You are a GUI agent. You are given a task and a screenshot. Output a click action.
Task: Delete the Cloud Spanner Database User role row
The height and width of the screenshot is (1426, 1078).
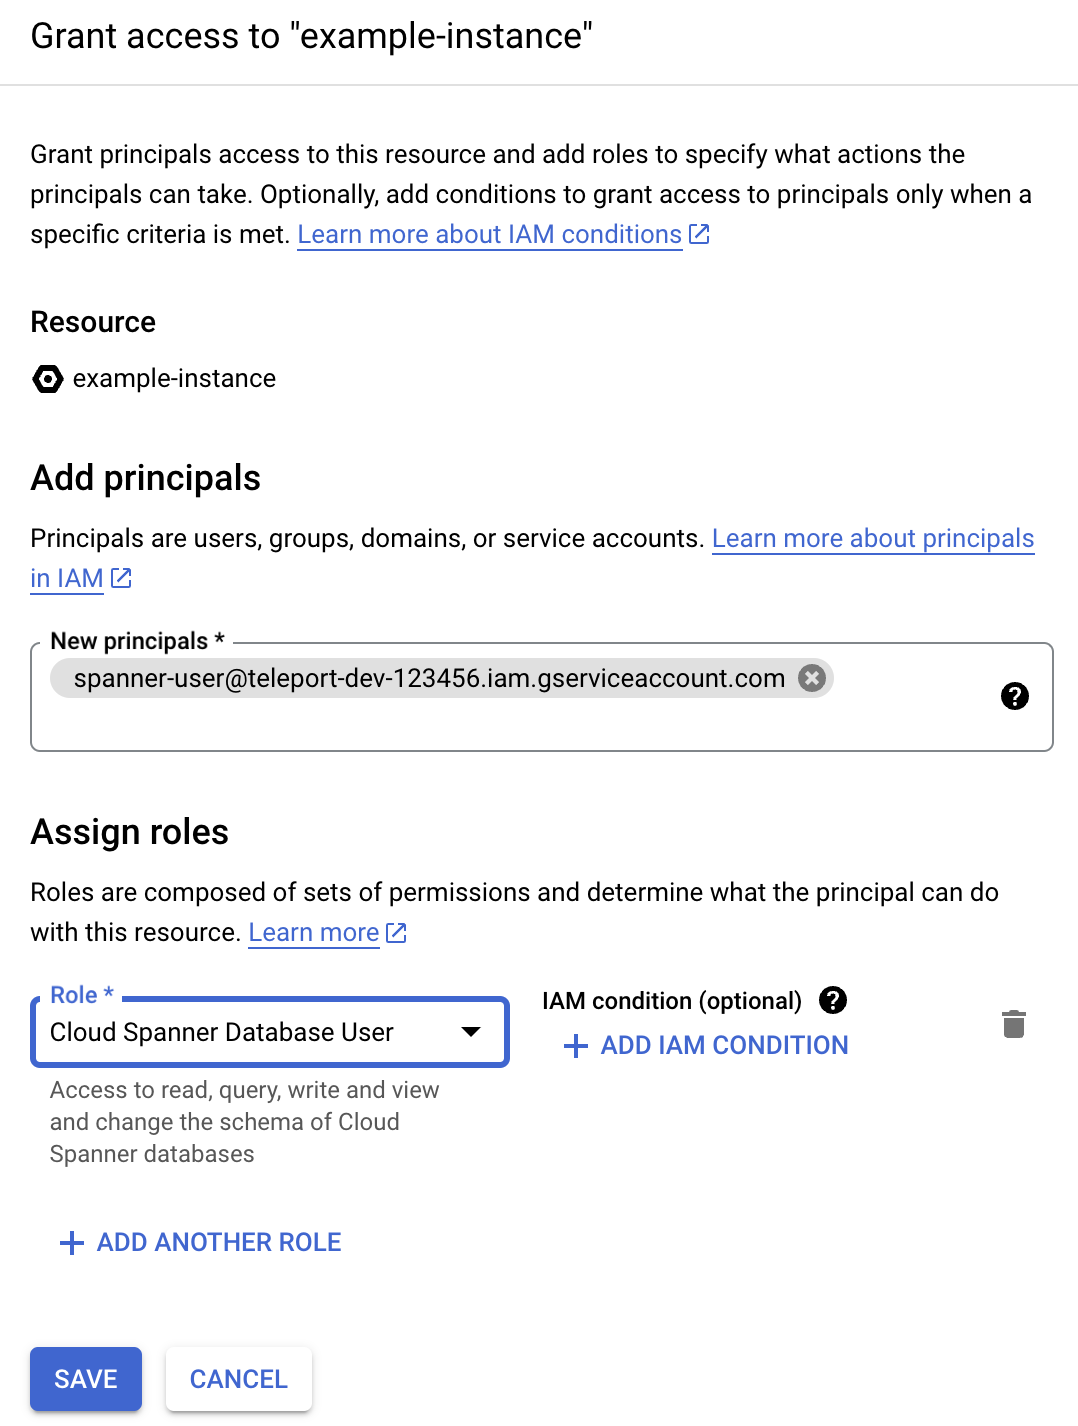[x=1013, y=1023]
